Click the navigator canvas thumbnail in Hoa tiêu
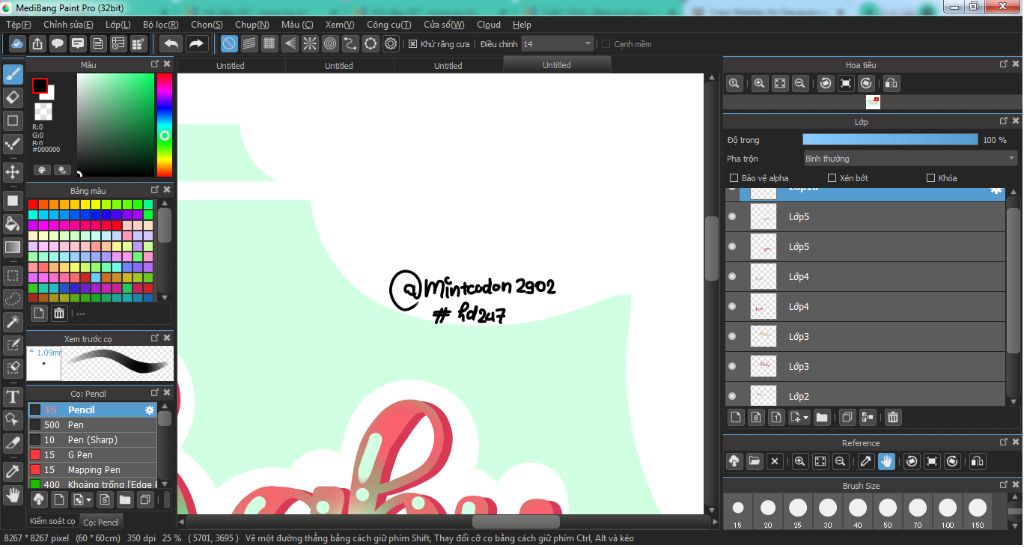 tap(872, 102)
